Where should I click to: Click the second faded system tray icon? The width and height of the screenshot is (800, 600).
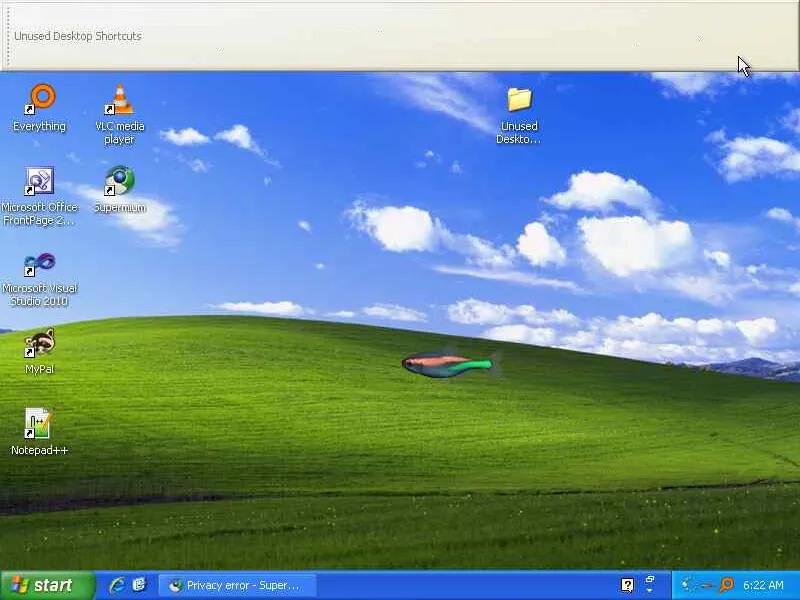(x=706, y=586)
